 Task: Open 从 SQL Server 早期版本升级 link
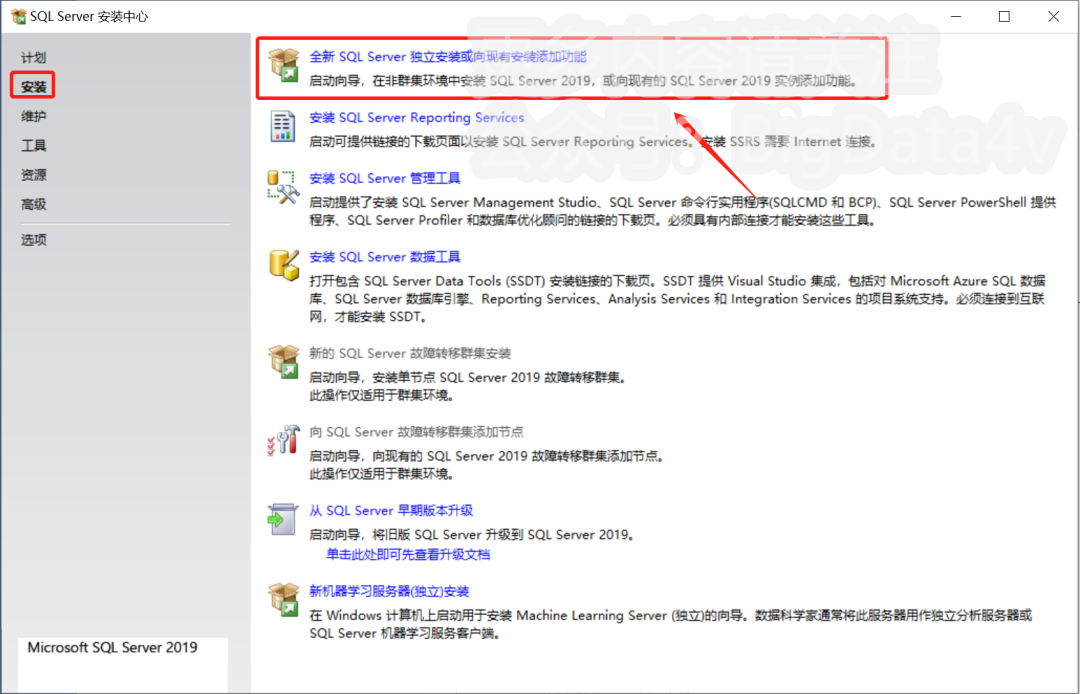click(391, 510)
